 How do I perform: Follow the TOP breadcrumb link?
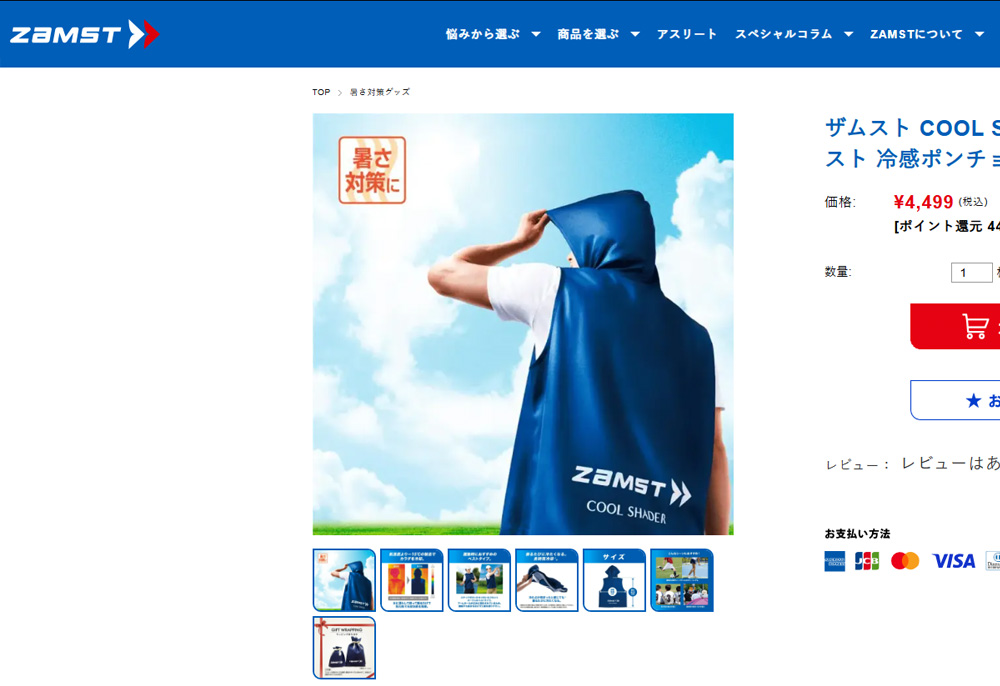click(321, 92)
